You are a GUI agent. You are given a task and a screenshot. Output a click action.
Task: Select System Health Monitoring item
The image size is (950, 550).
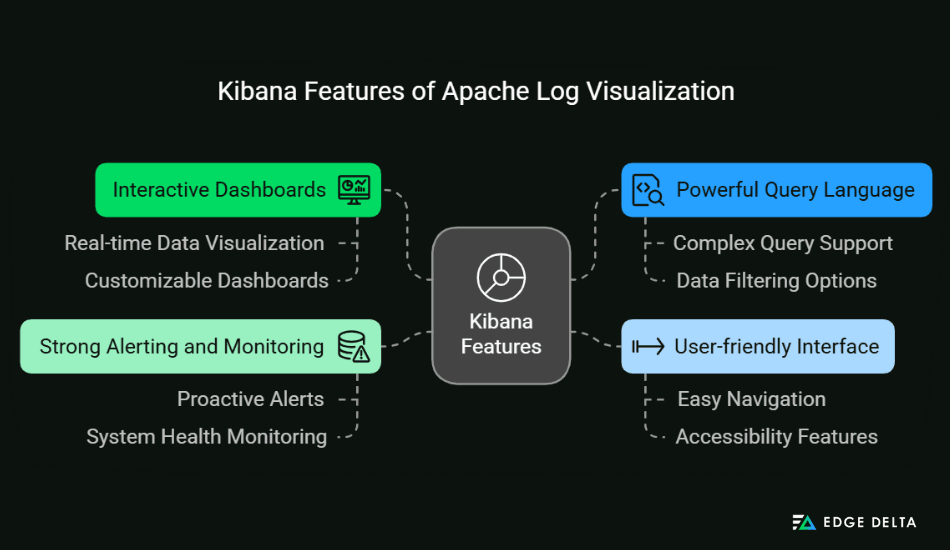point(206,437)
